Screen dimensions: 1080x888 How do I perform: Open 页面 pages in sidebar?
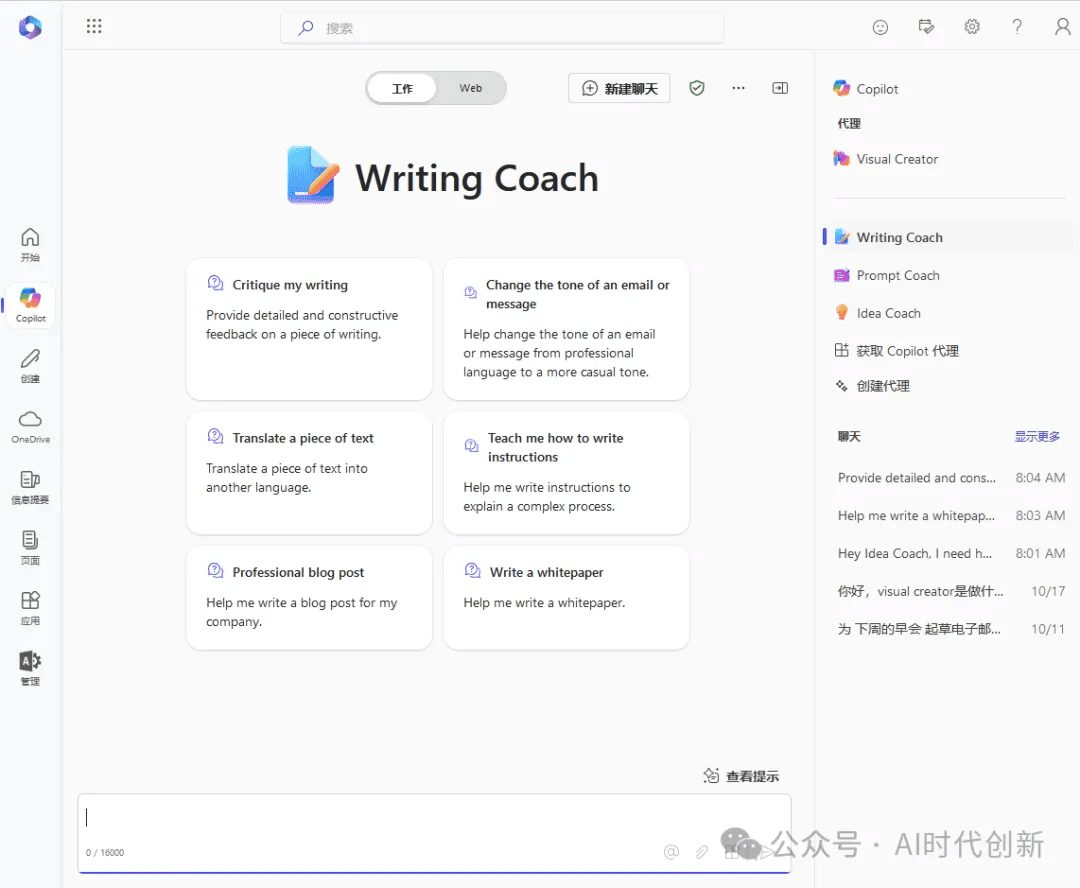(x=30, y=548)
